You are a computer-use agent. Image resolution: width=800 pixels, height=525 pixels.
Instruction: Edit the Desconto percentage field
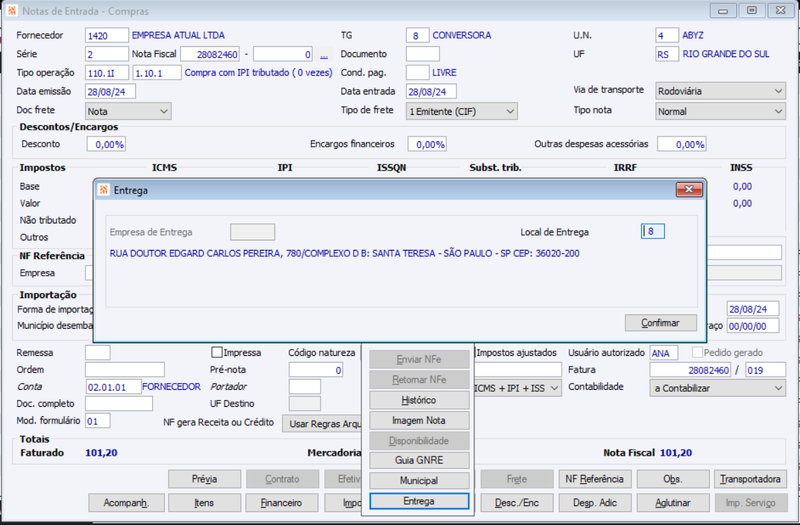click(106, 144)
